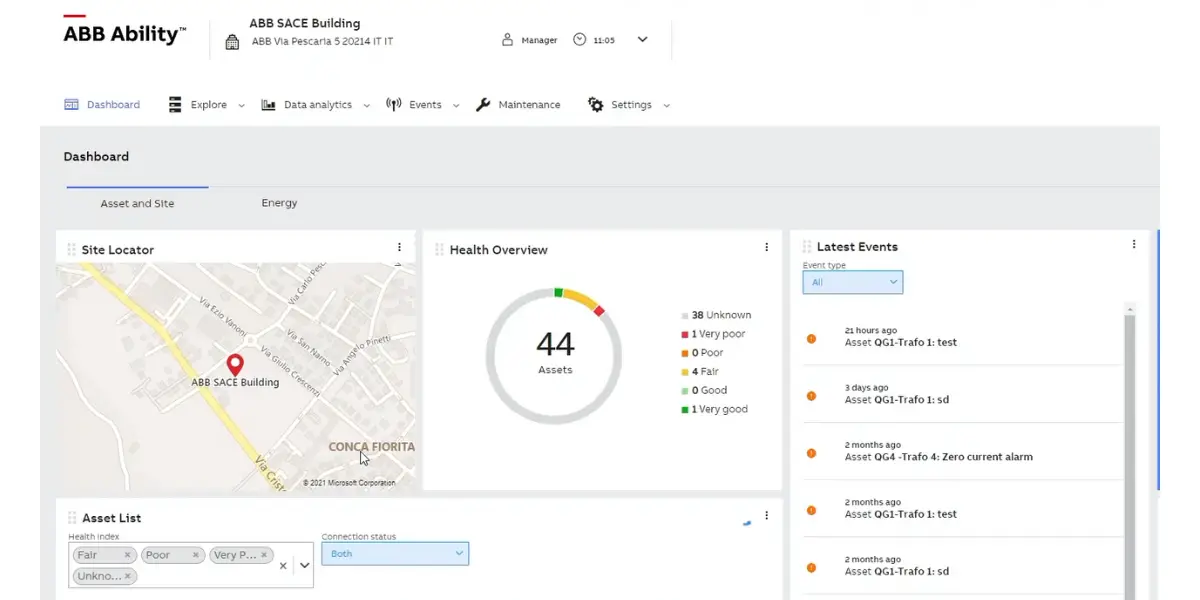The image size is (1200, 600).
Task: Expand the Events menu arrow
Action: click(x=456, y=105)
